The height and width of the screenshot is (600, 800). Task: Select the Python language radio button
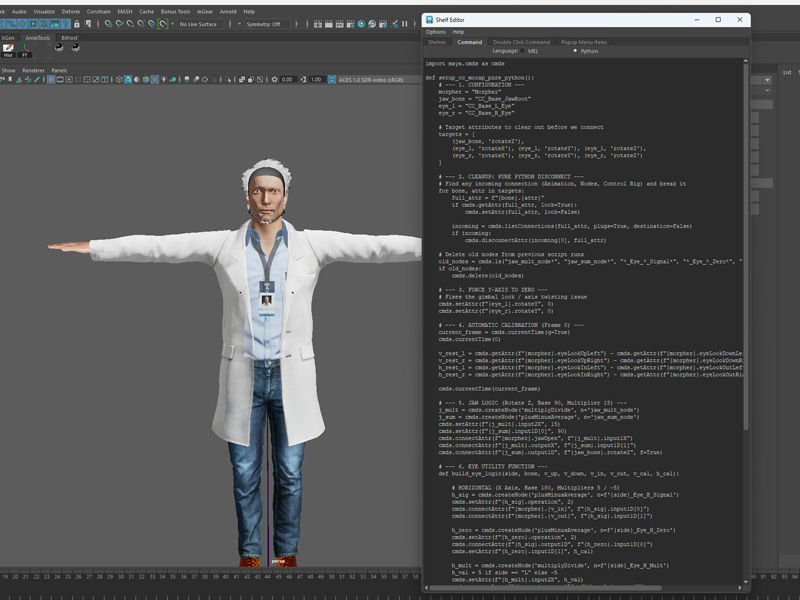click(575, 51)
